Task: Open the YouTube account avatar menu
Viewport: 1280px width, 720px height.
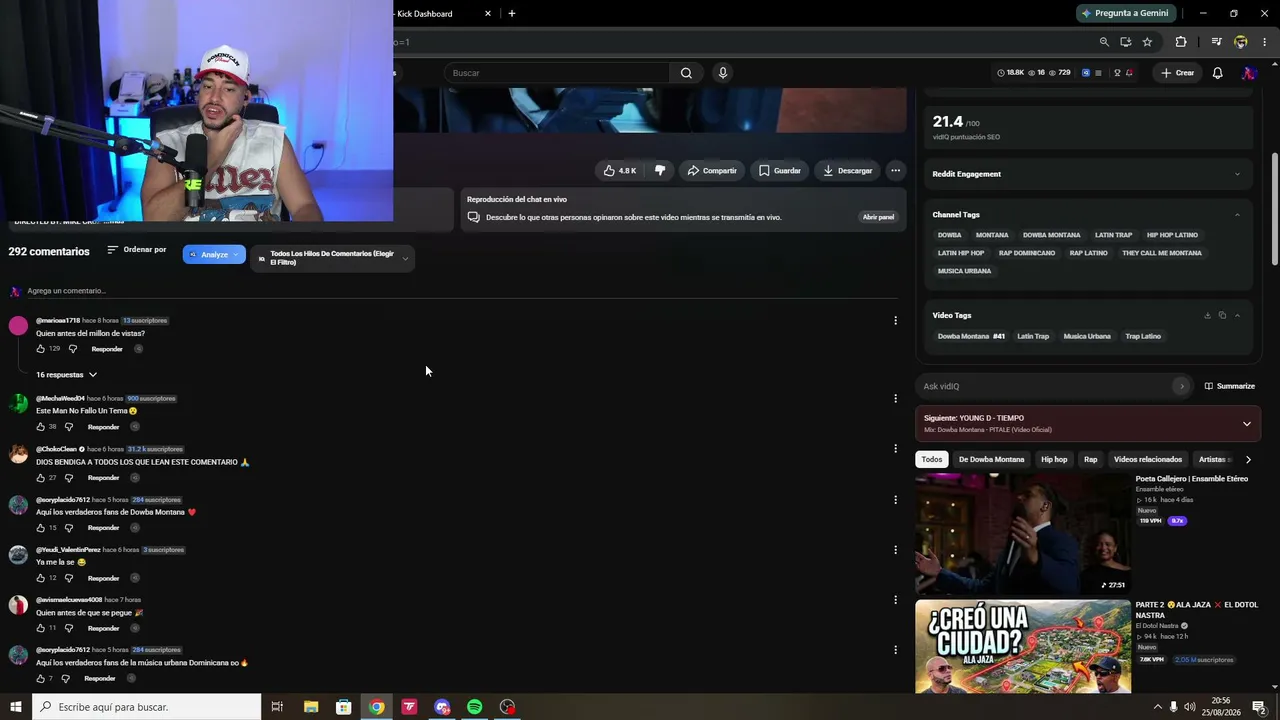Action: [1249, 73]
